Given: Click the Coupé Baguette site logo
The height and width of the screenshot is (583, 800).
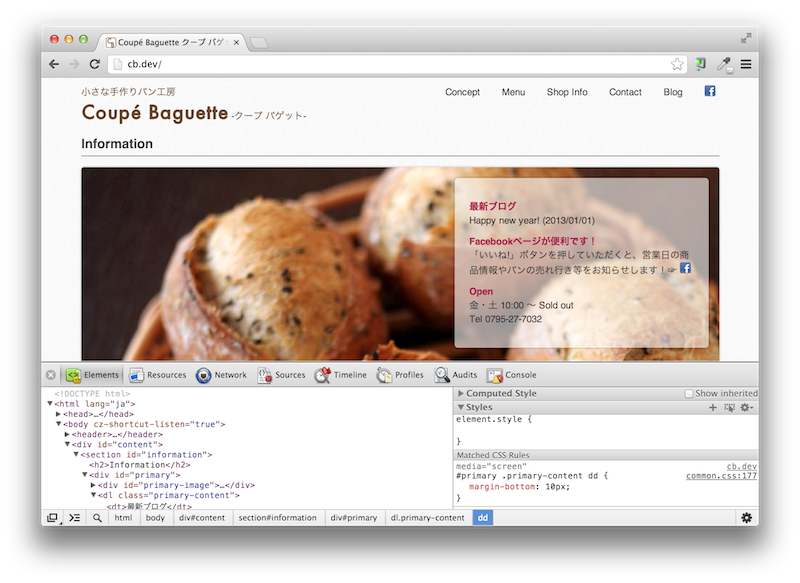Looking at the screenshot, I should [155, 113].
